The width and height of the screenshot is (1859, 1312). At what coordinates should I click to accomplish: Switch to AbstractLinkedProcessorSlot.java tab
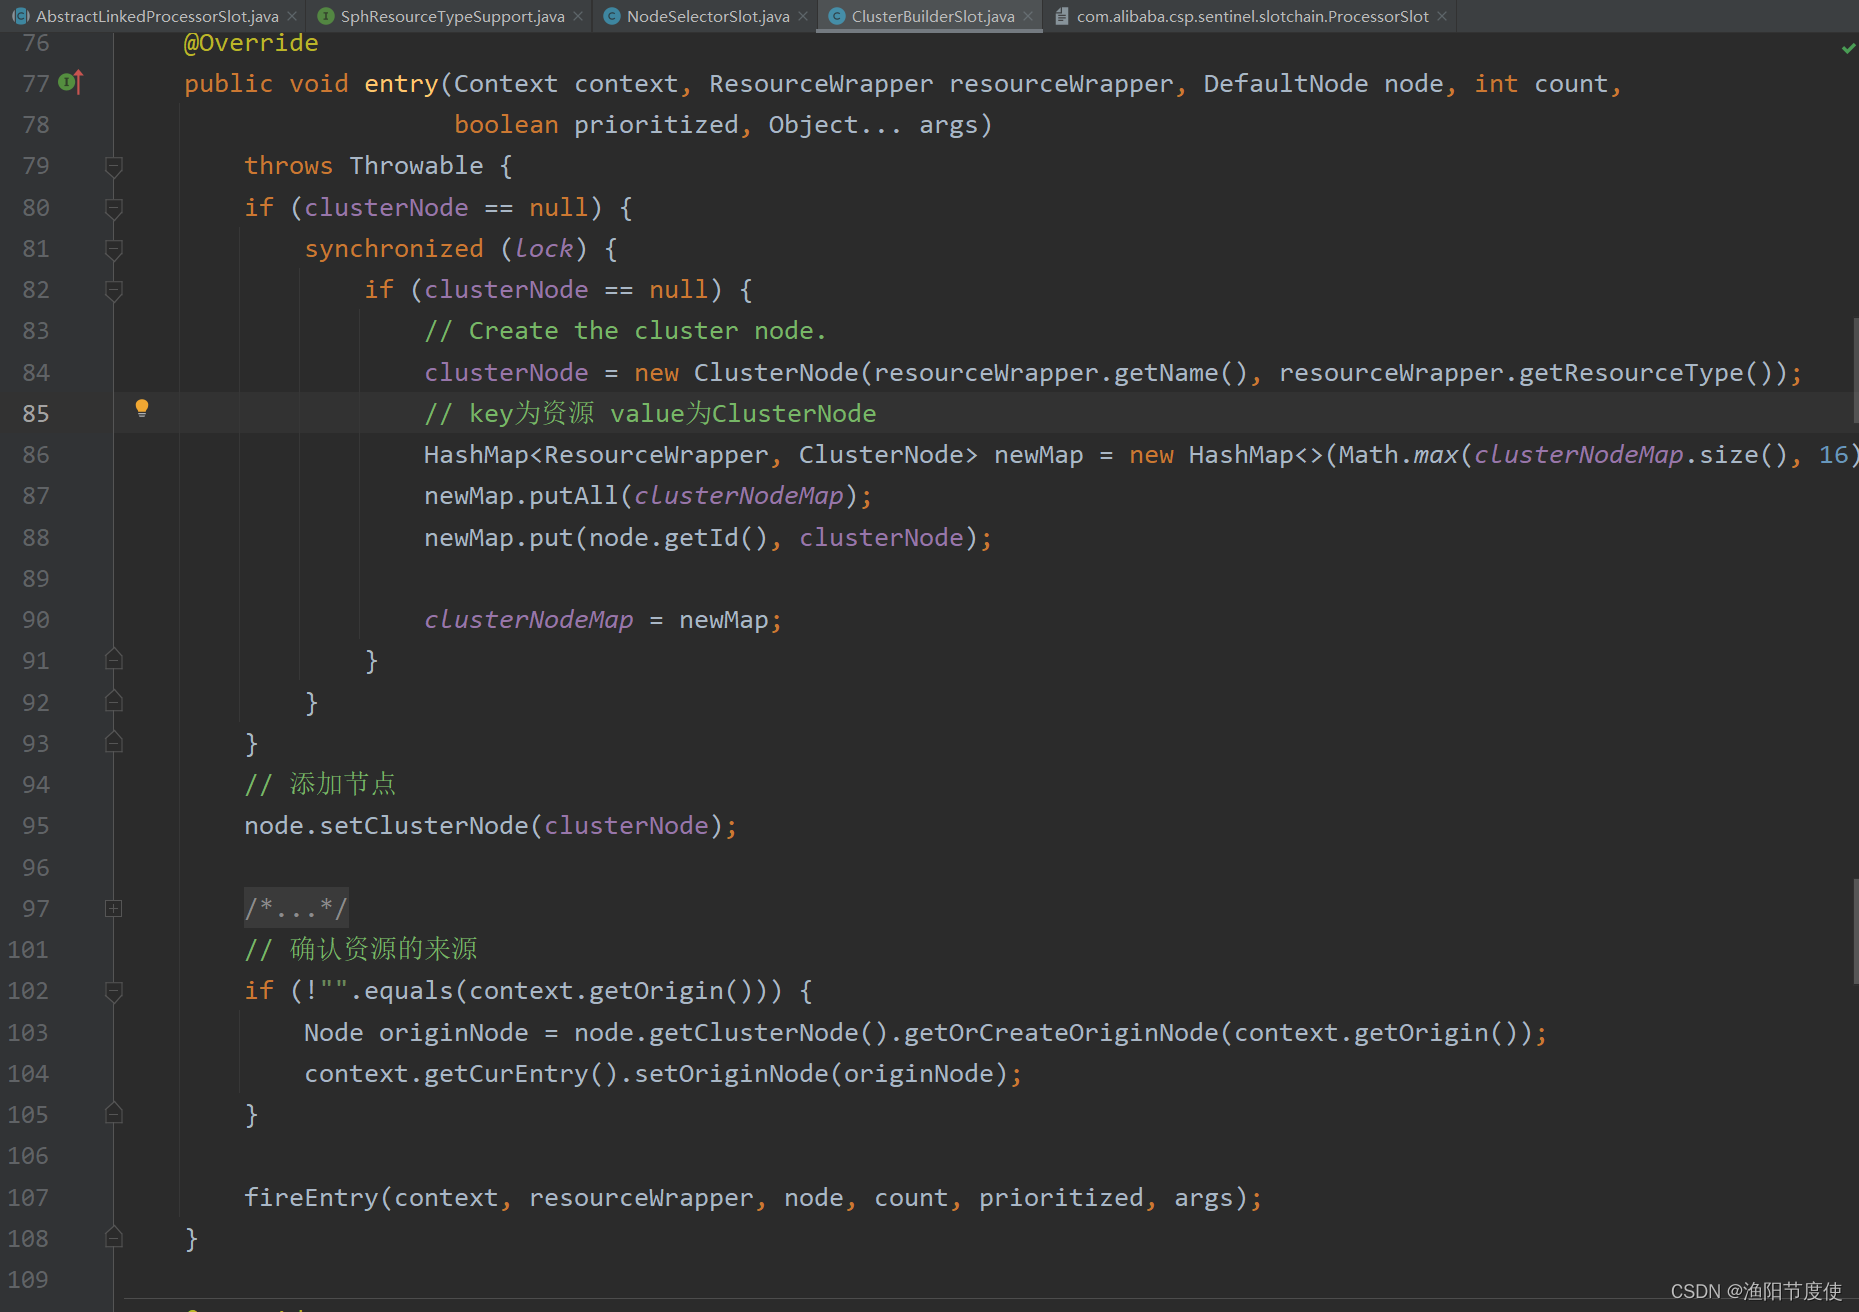[x=157, y=16]
